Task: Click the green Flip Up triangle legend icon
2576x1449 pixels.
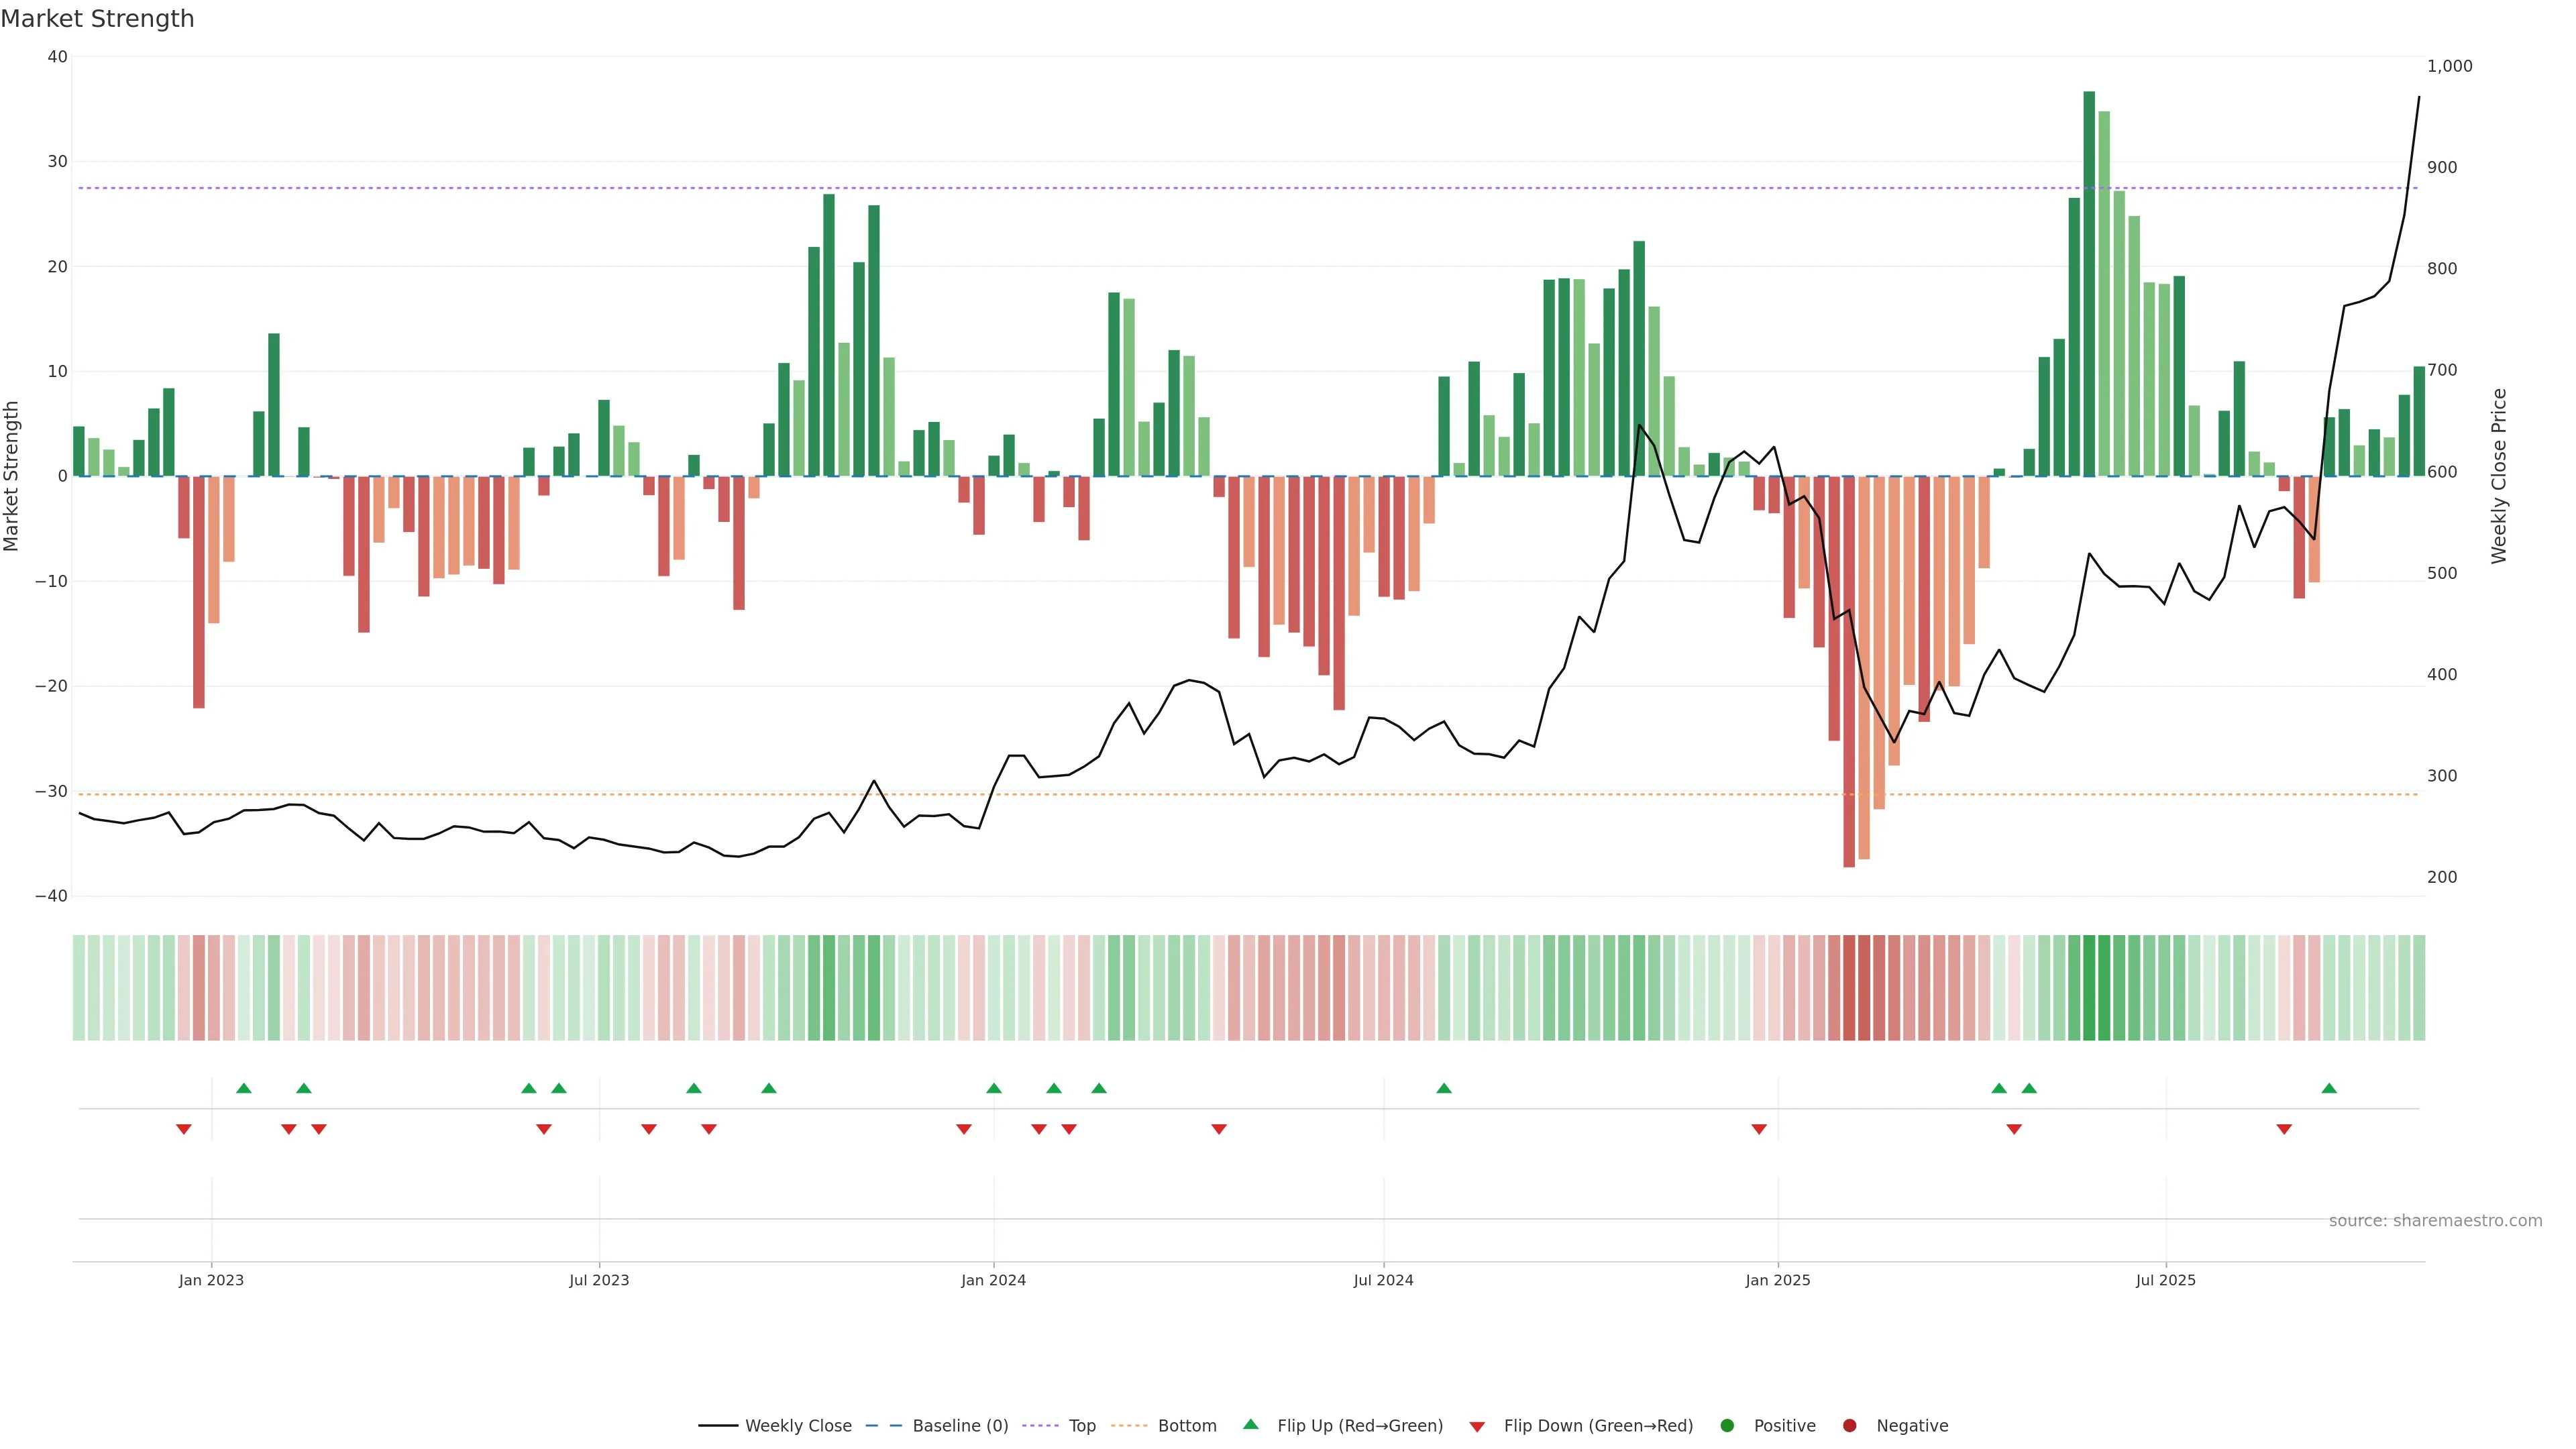Action: point(1250,1424)
